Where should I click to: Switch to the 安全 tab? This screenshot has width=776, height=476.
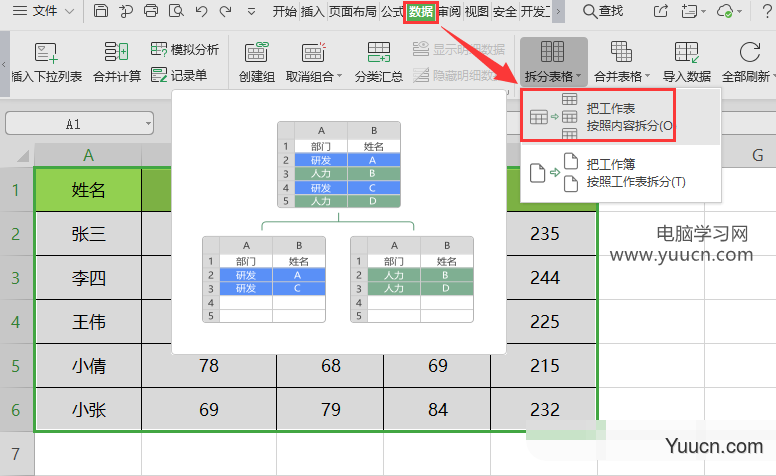point(505,11)
